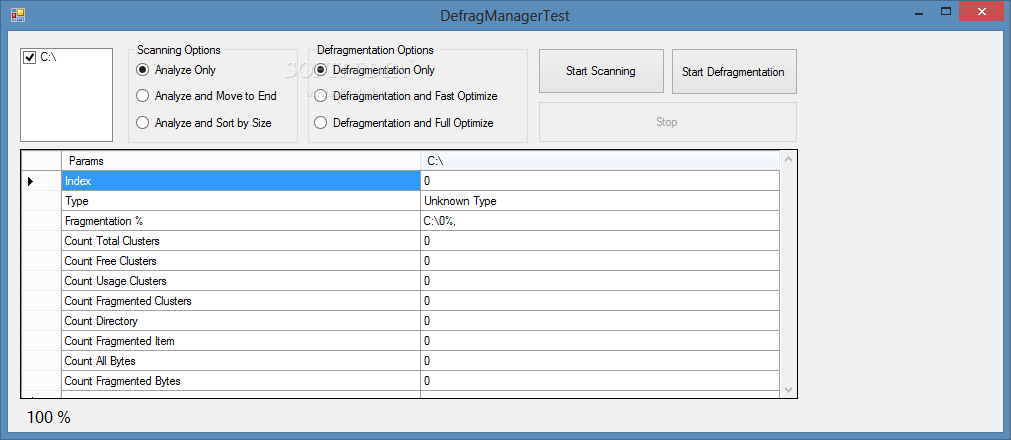Click the Params column header
The height and width of the screenshot is (440, 1011).
(x=240, y=161)
